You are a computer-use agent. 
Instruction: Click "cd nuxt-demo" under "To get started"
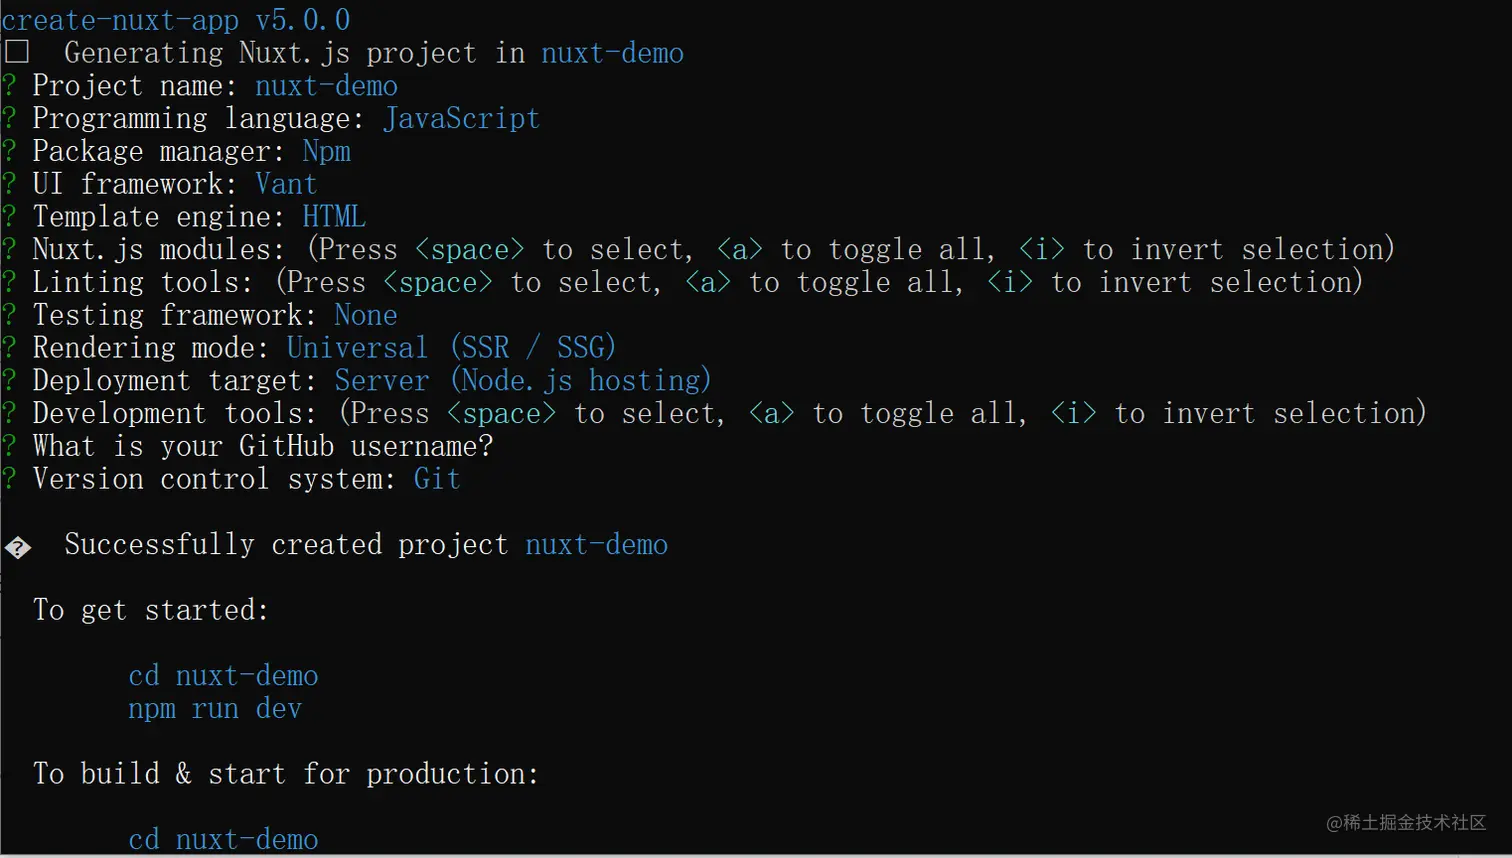(223, 676)
